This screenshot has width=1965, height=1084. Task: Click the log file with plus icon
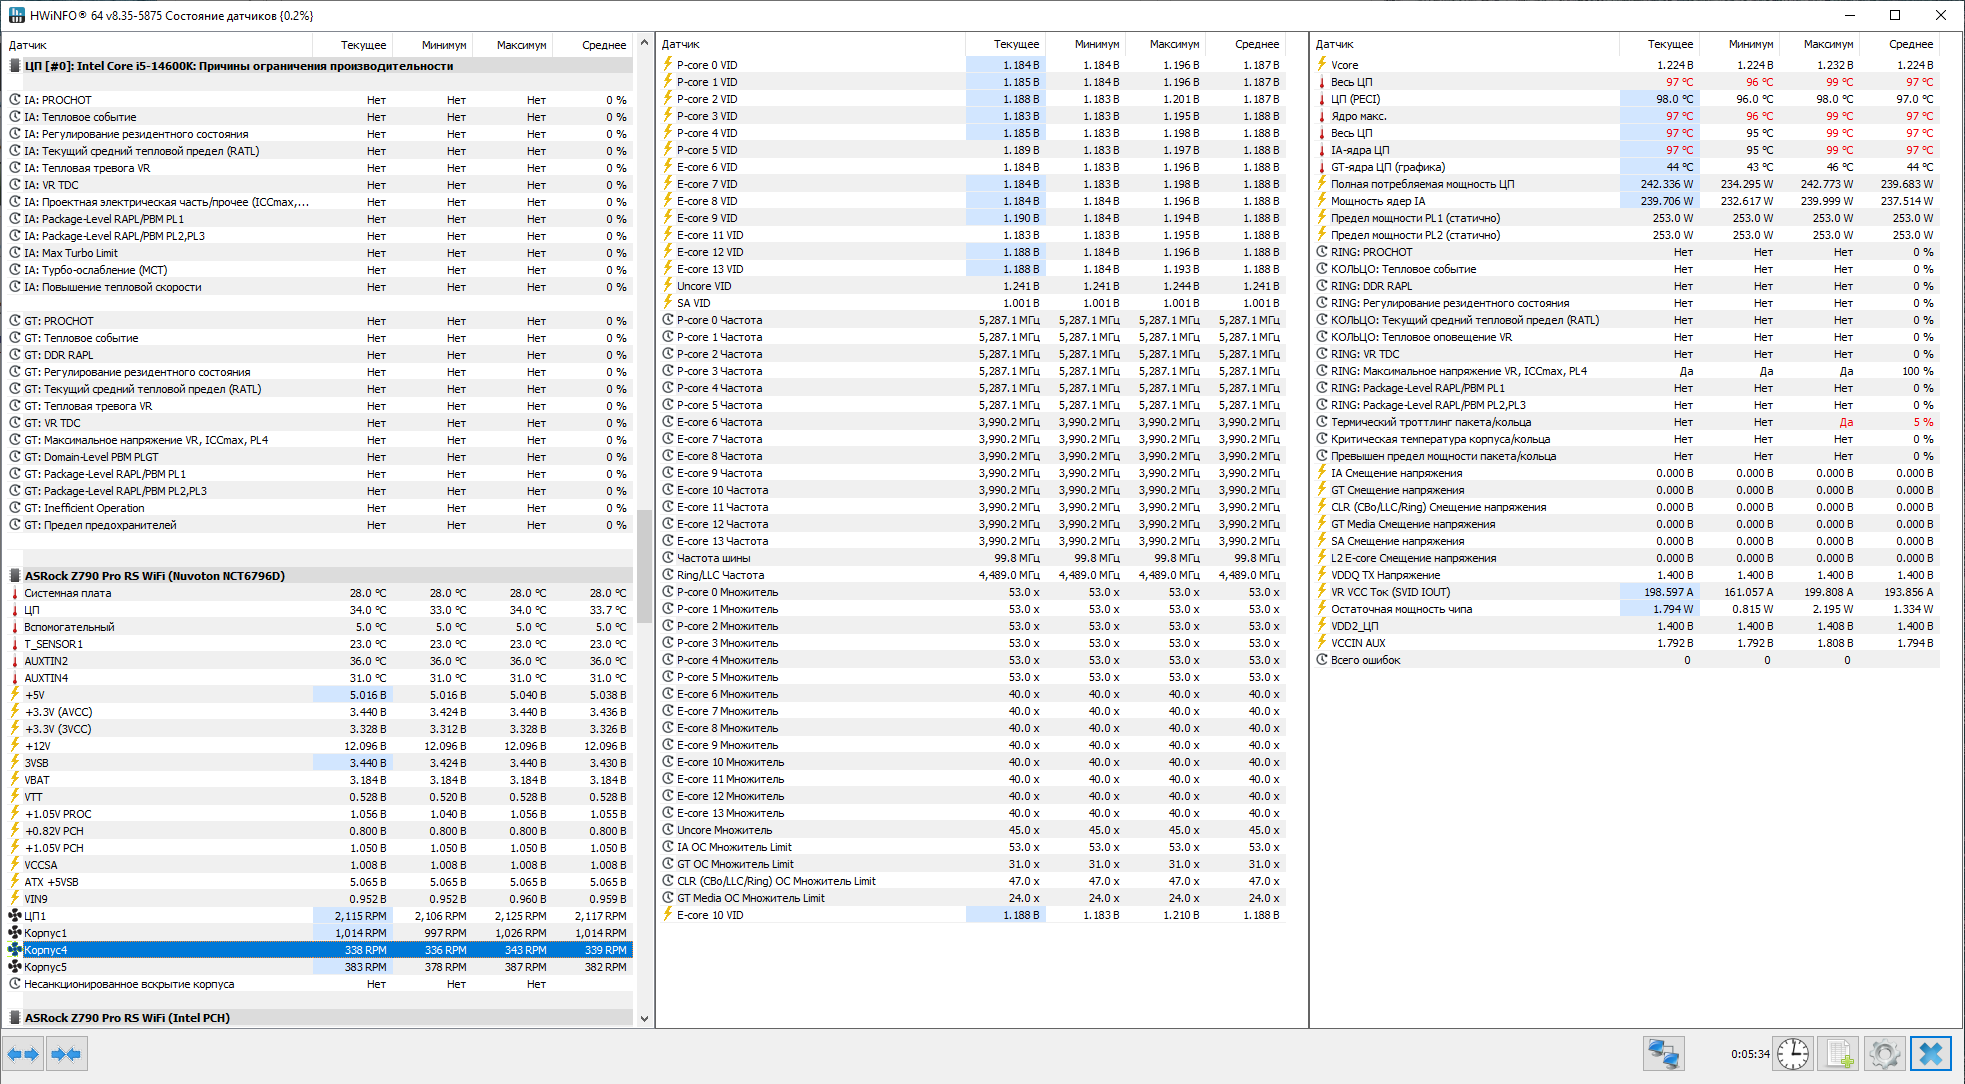pos(1838,1054)
